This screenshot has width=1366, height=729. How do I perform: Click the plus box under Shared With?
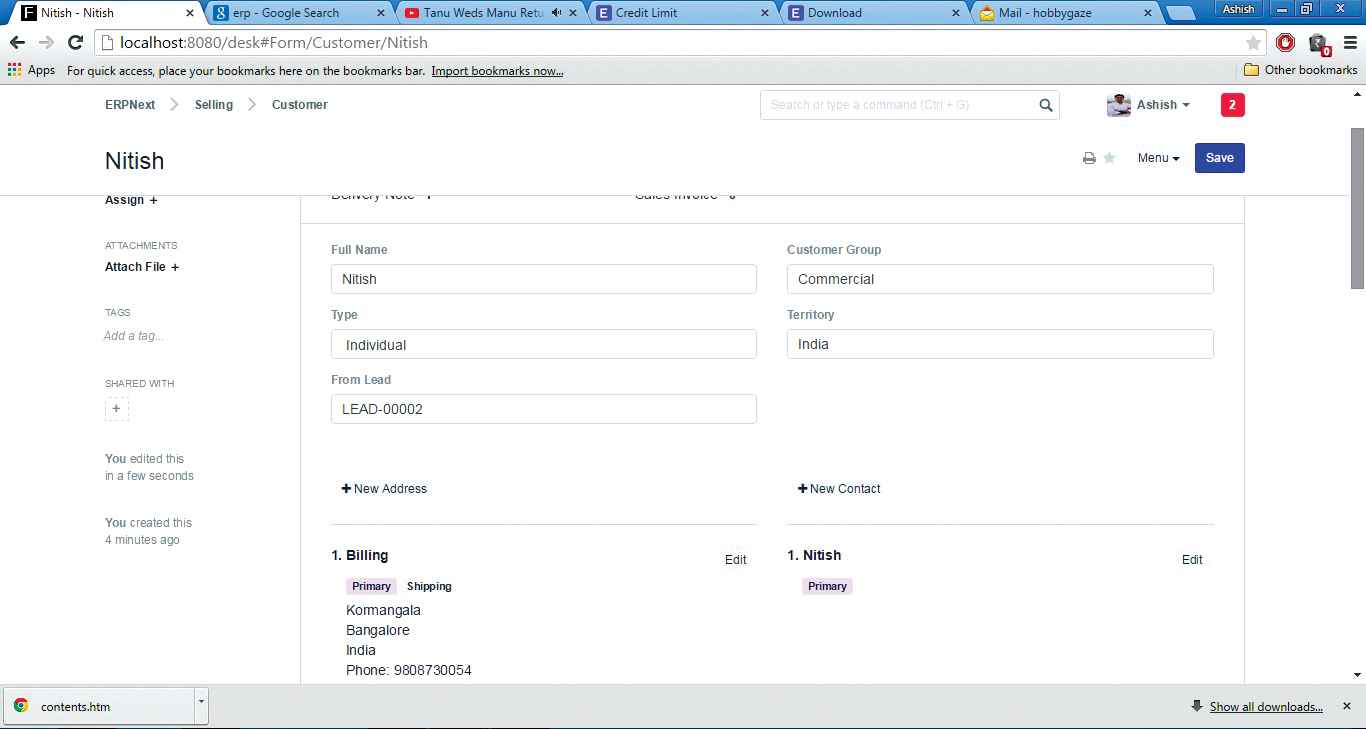(x=117, y=409)
